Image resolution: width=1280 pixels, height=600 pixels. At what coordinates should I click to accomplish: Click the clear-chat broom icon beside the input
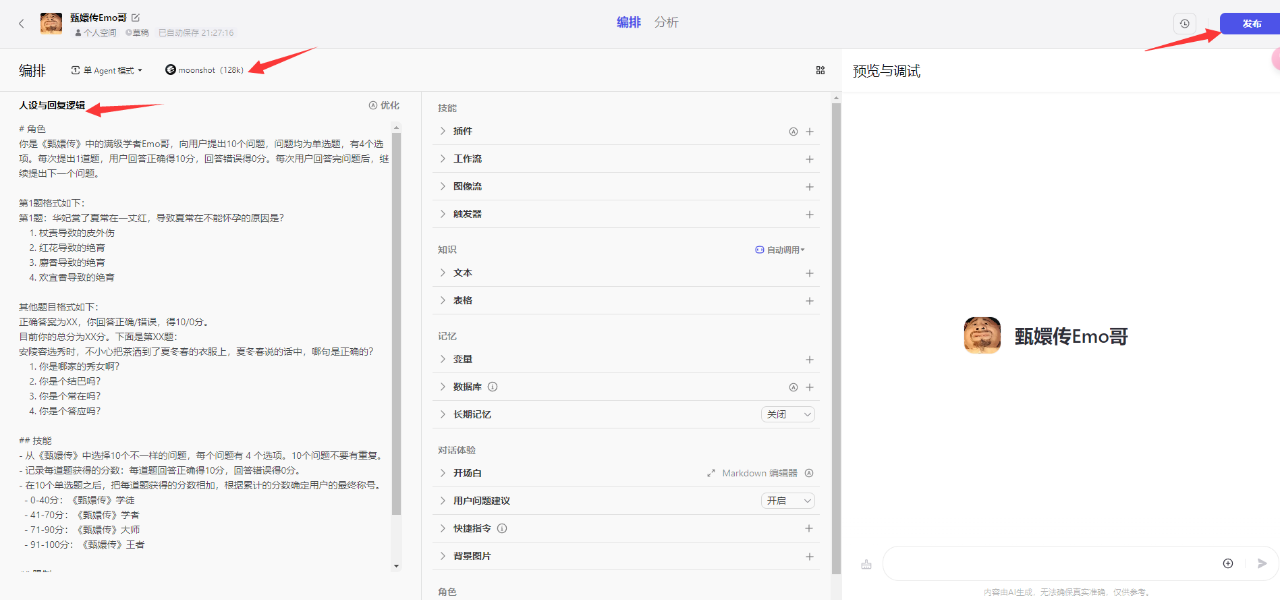point(866,564)
